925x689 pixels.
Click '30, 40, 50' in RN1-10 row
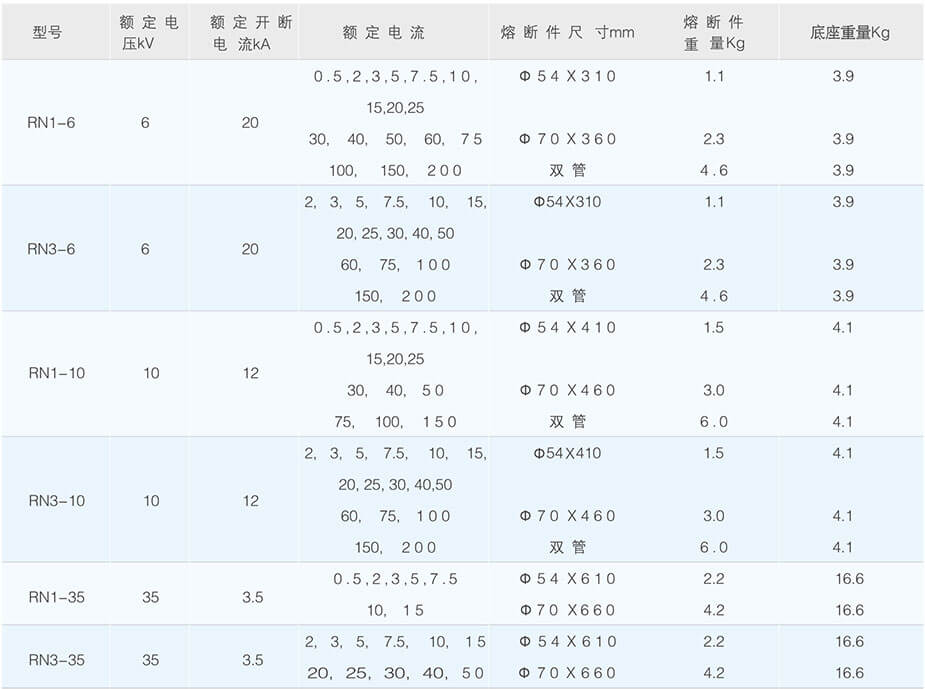click(395, 391)
